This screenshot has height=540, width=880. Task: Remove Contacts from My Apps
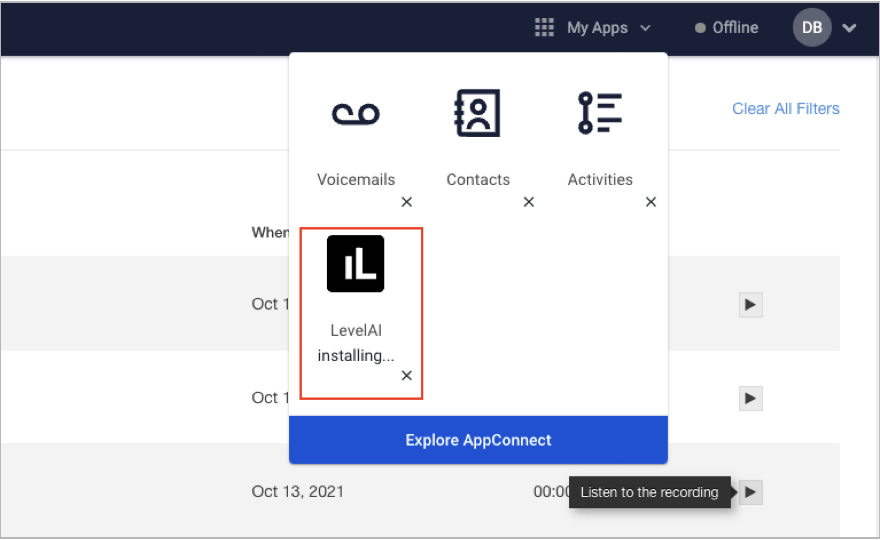coord(529,202)
